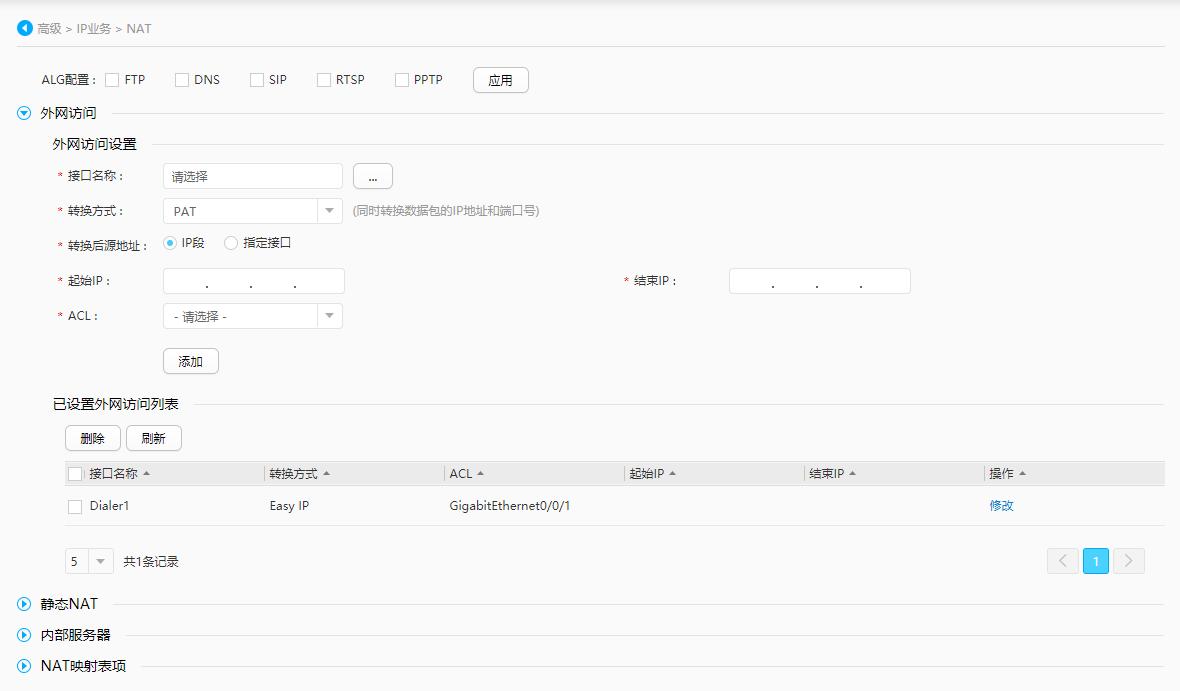Change records per page with the 5 dropdown
The height and width of the screenshot is (691, 1180).
88,561
